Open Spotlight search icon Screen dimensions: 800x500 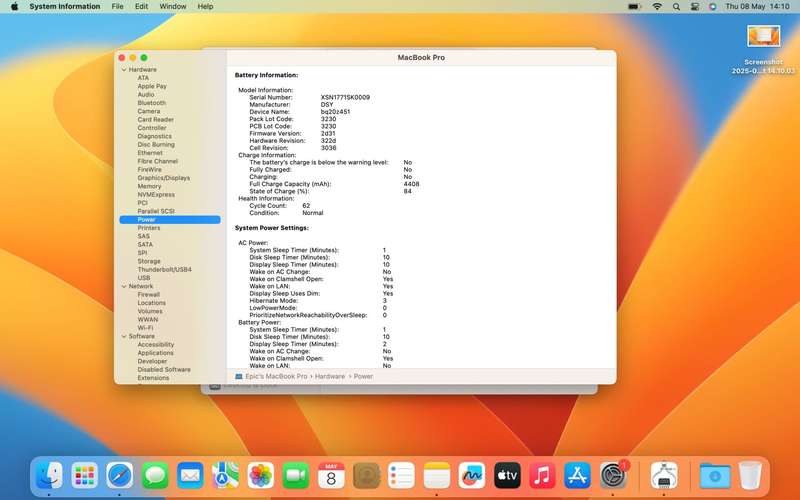pos(676,7)
